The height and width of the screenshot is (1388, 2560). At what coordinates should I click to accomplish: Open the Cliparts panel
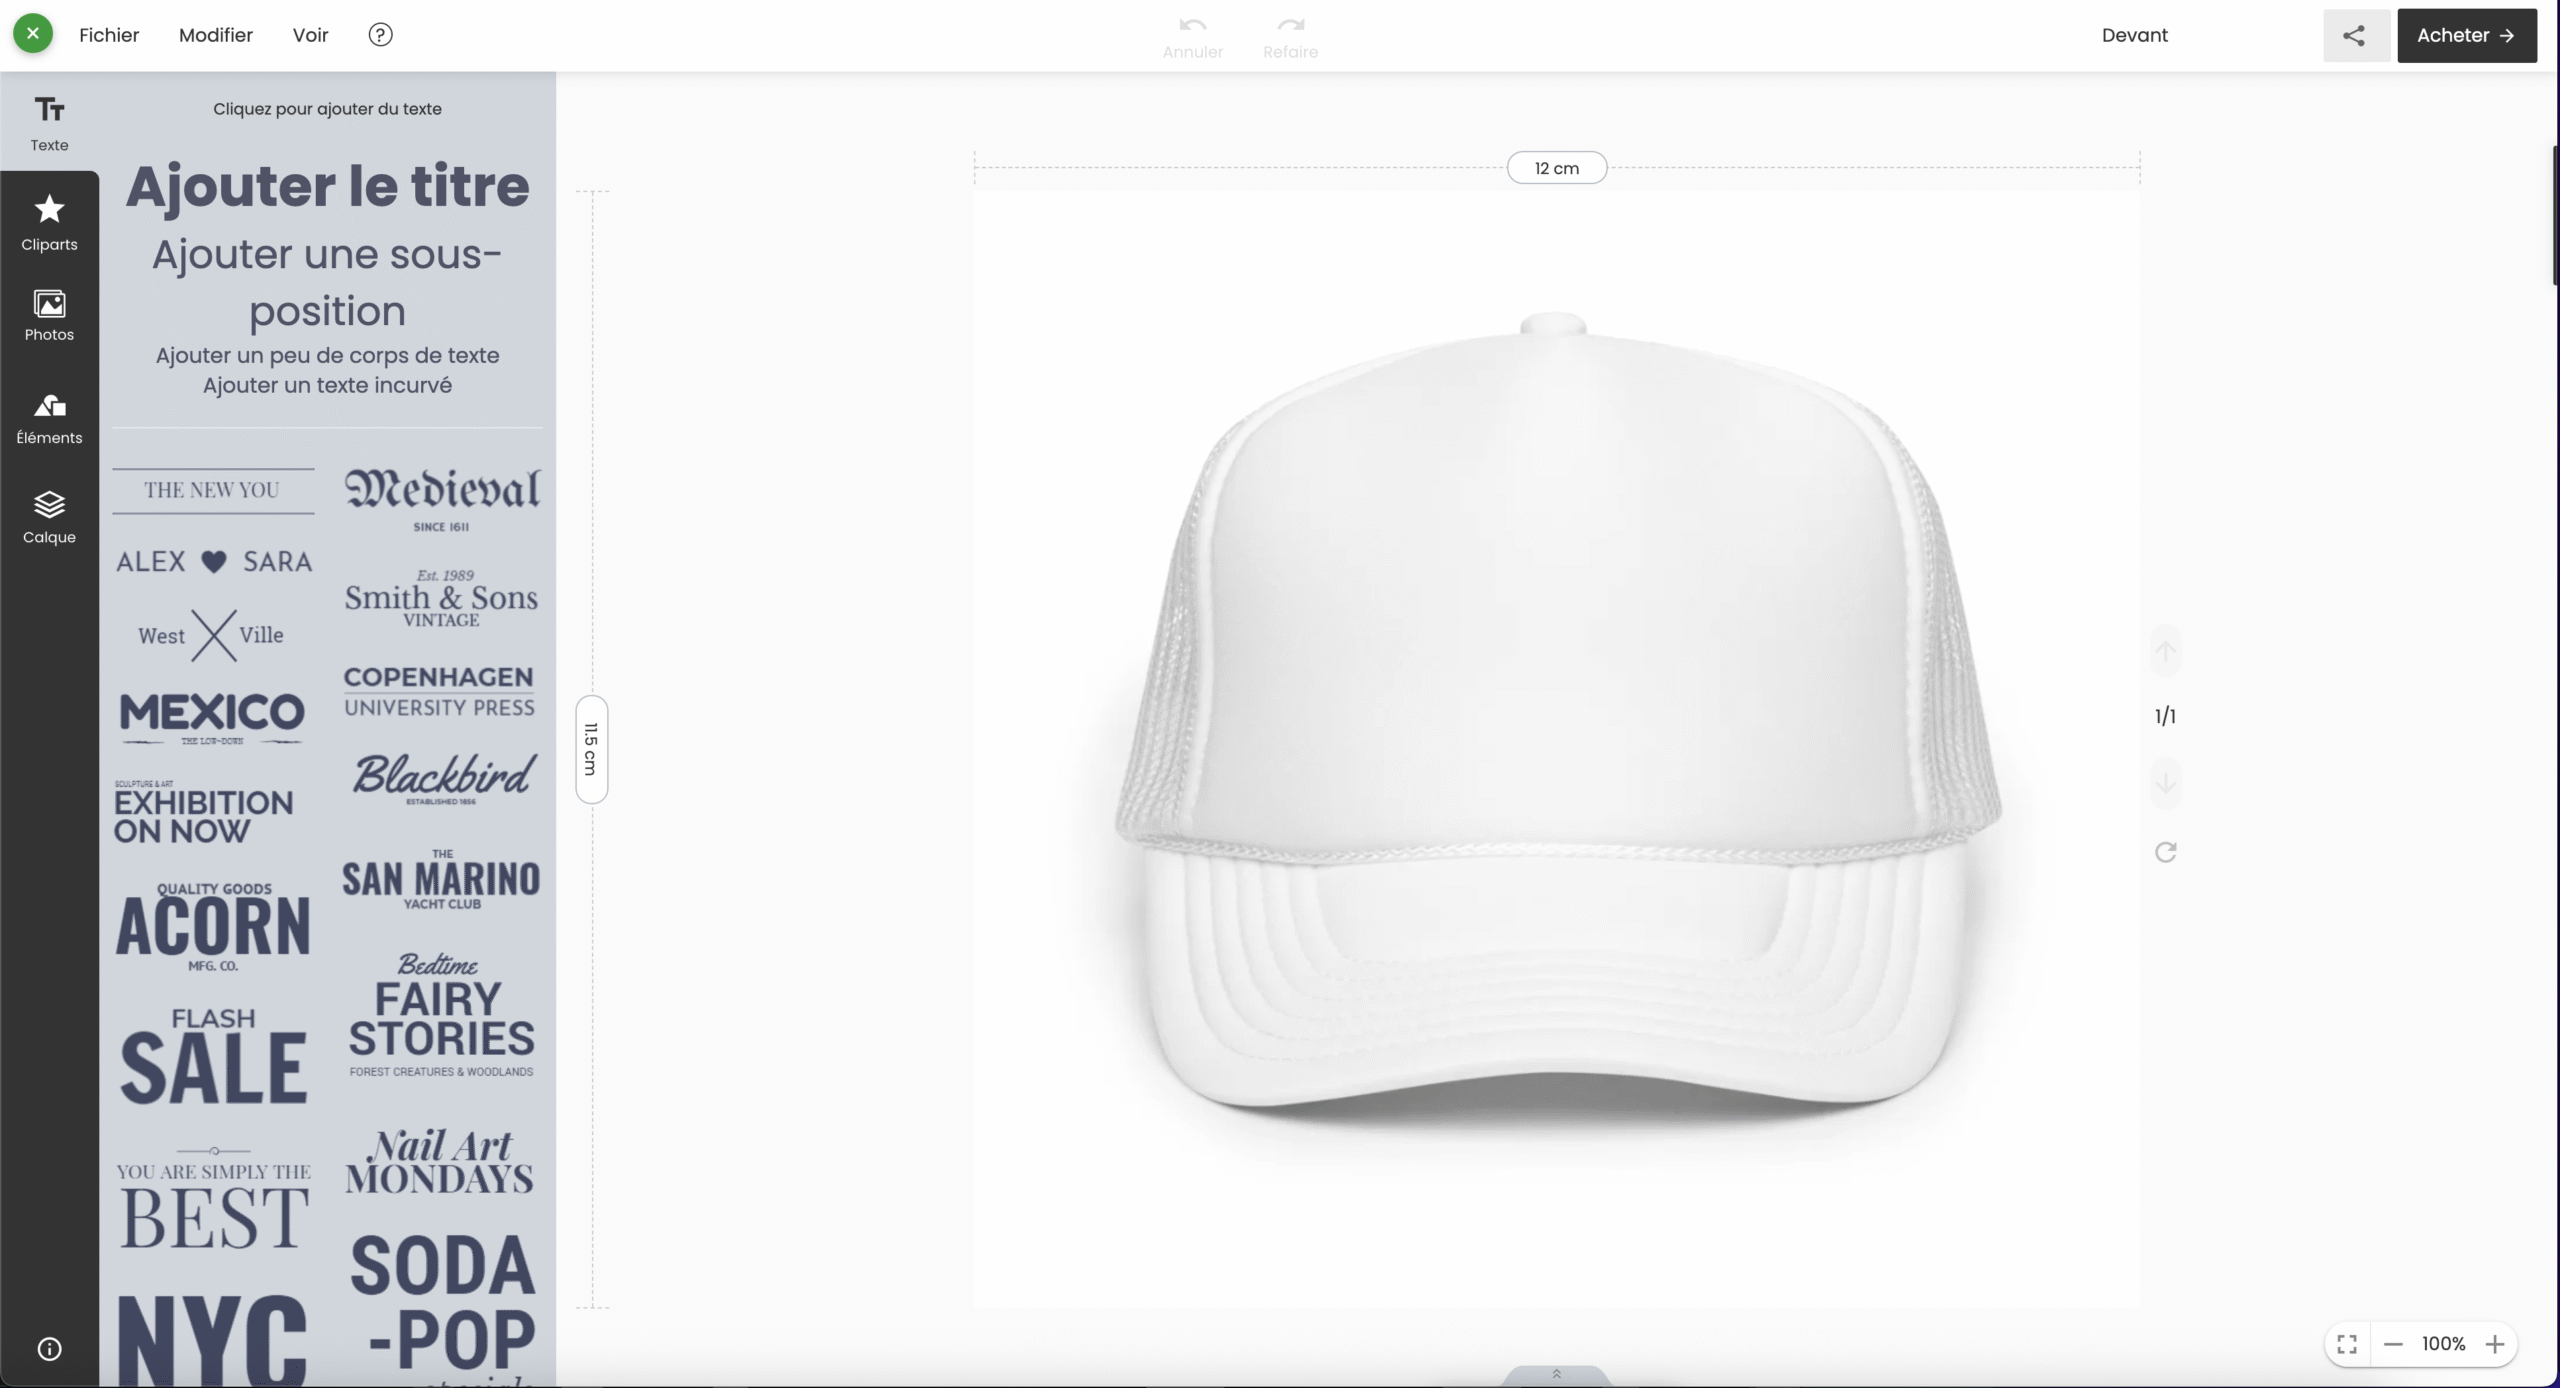coord(49,223)
